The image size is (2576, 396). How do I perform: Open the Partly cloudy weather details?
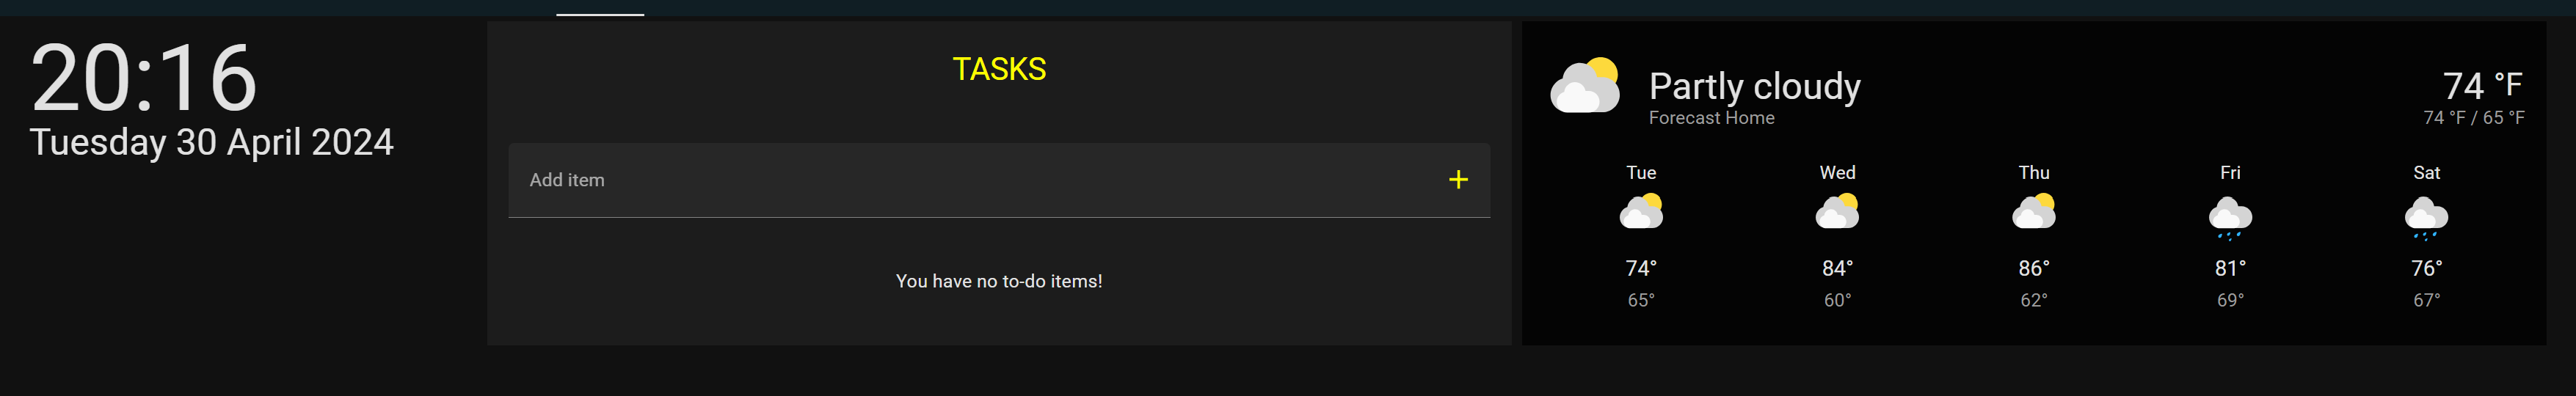(x=1754, y=86)
